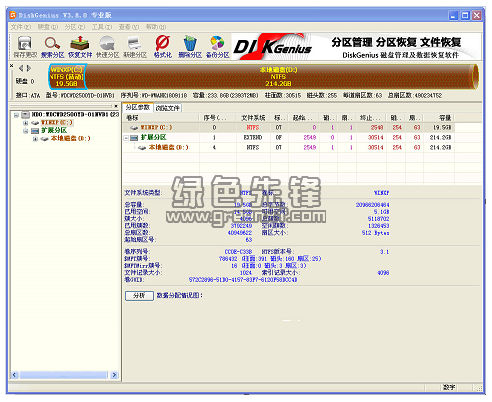Click the 本地磁盘 (D:) drive icon in tree
Screen dimensions: 492x402
click(44, 139)
